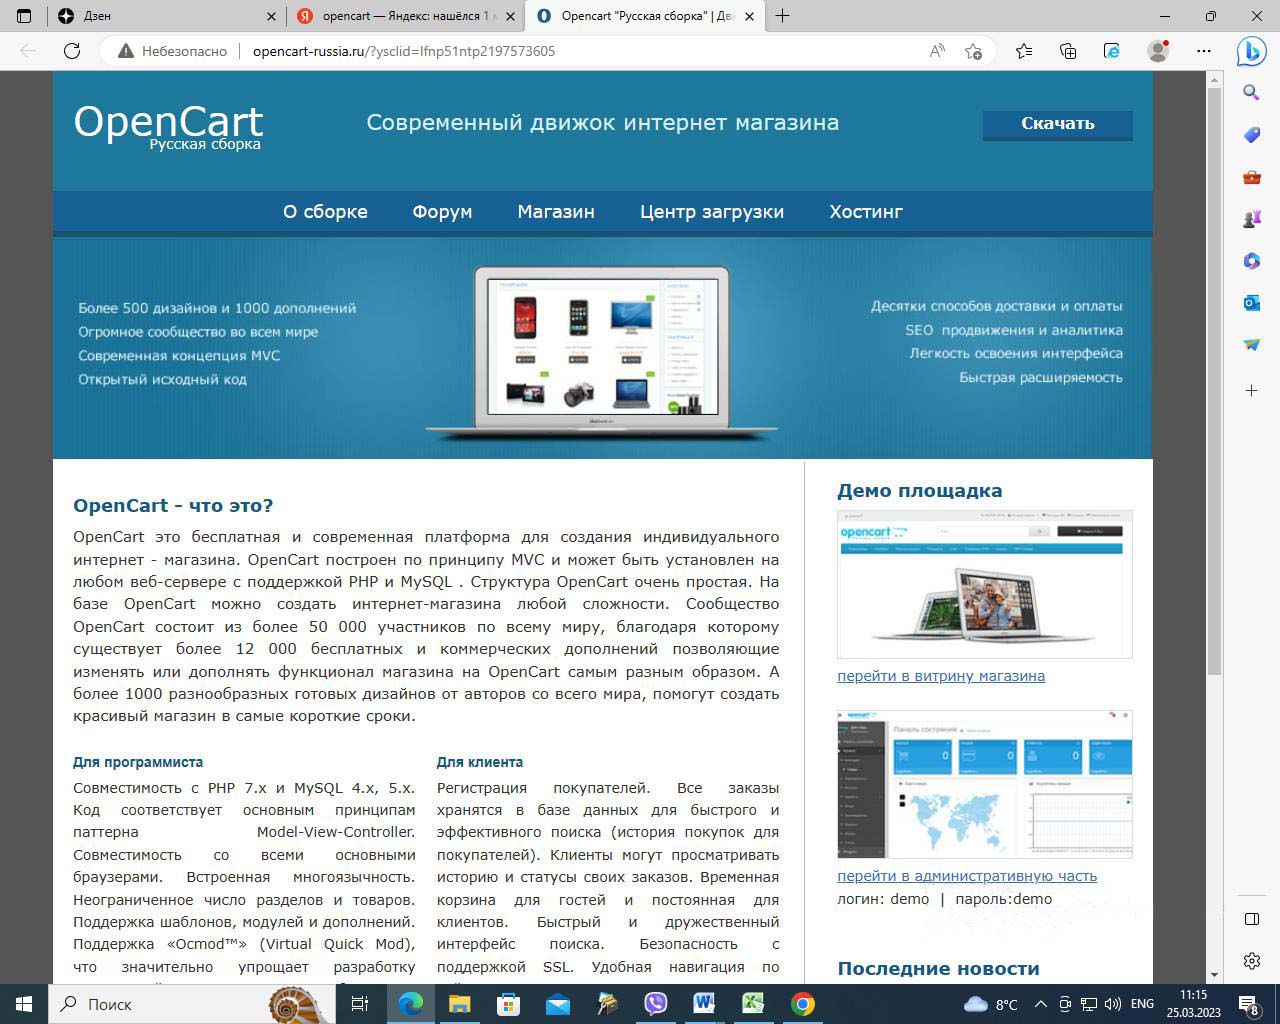The image size is (1280, 1024).
Task: Click the Скачать download button
Action: coord(1057,124)
